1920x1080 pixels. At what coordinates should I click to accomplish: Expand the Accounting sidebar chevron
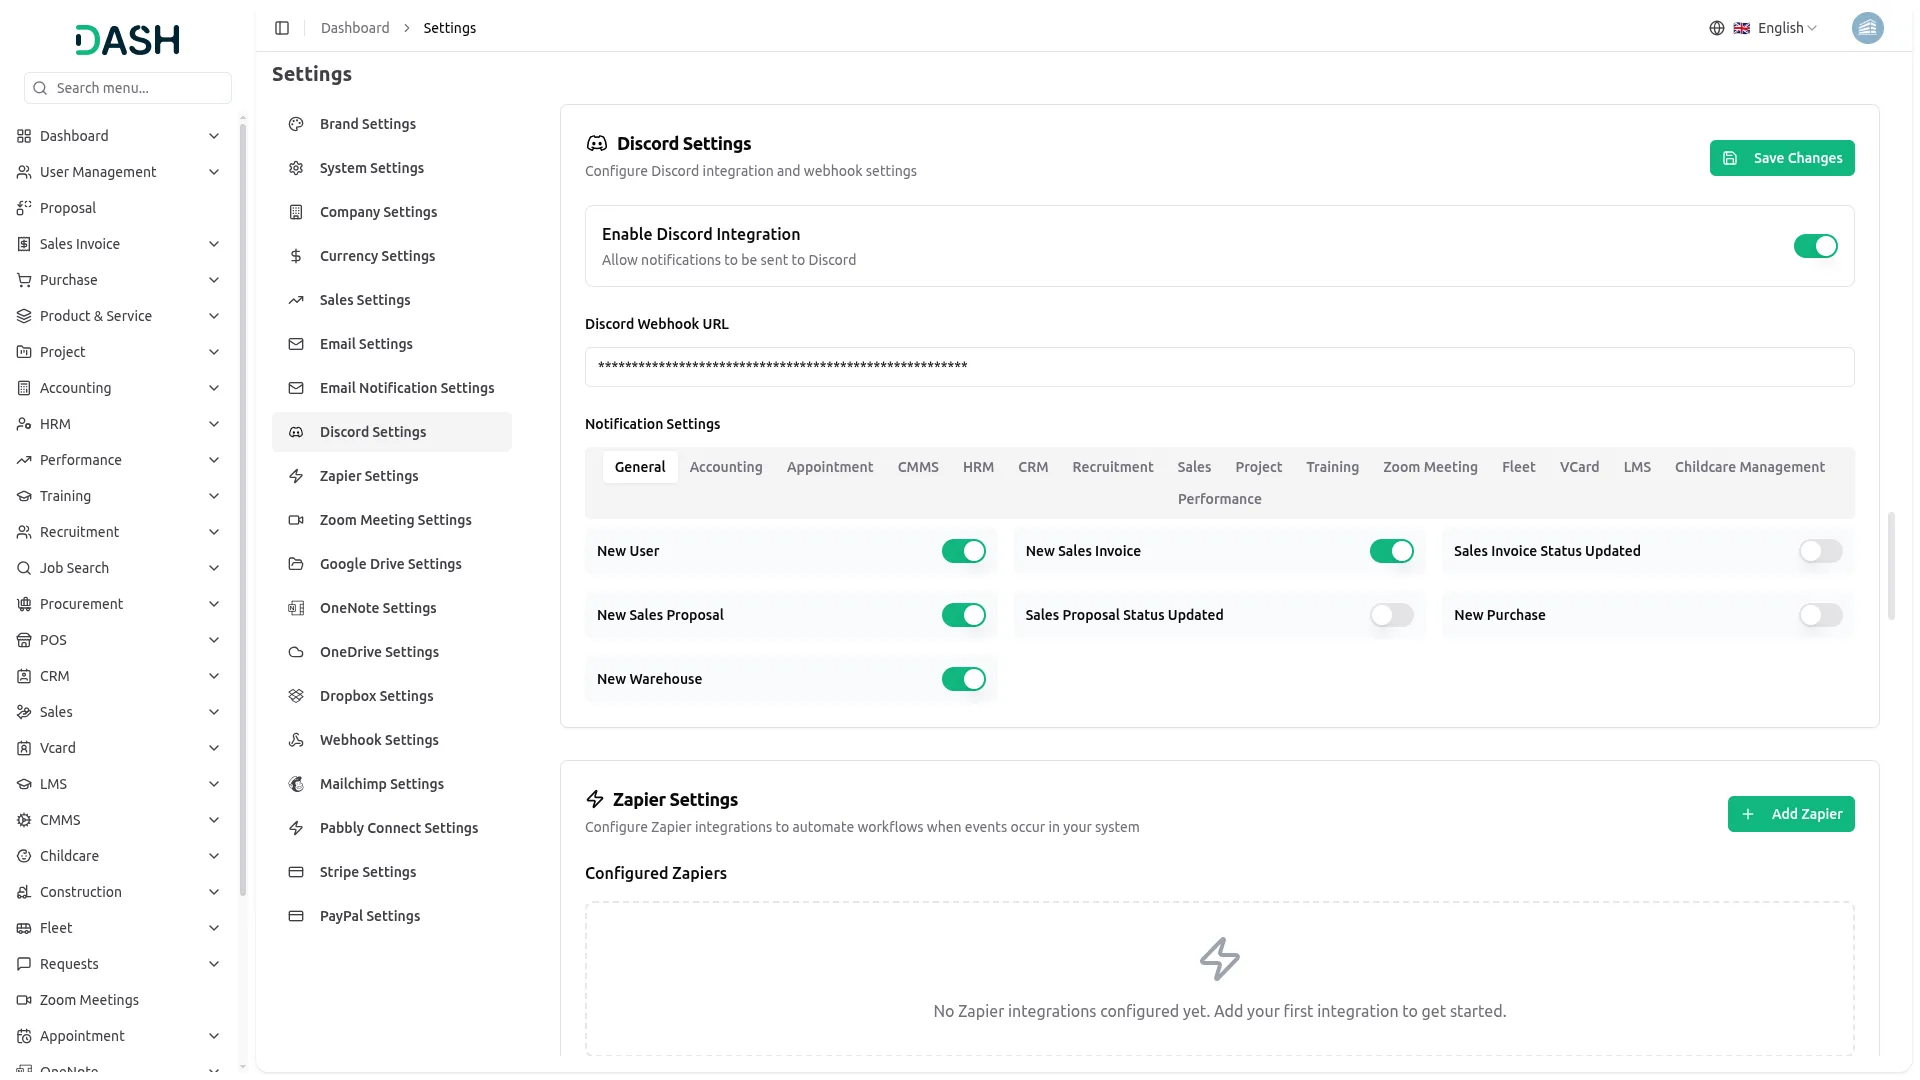[213, 388]
